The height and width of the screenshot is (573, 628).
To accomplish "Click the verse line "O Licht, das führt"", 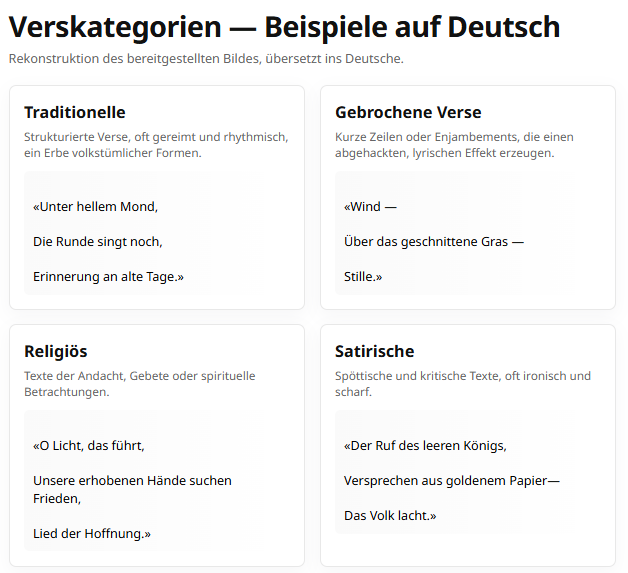I will pyautogui.click(x=96, y=446).
